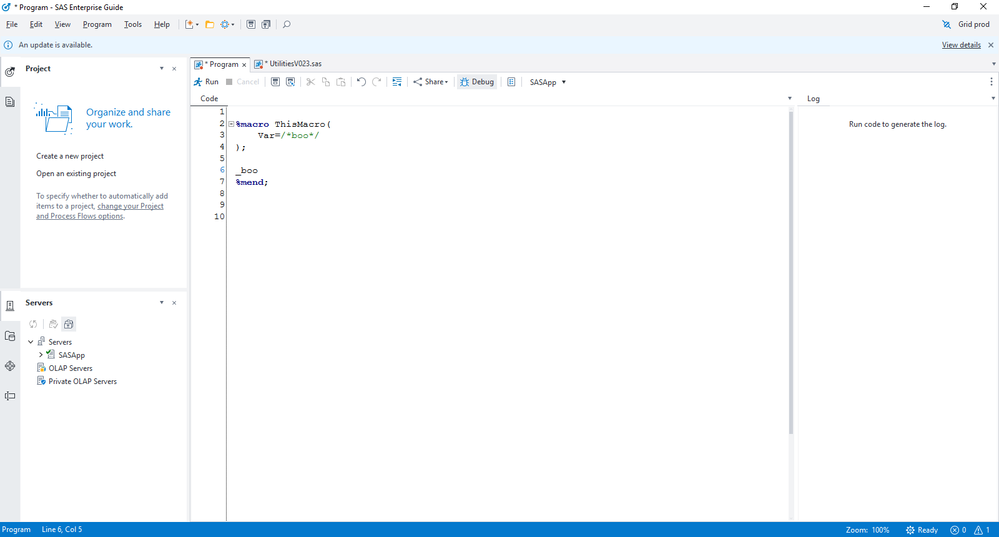Open the Prompt Manager sidebar icon
999x537 pixels.
click(x=10, y=396)
